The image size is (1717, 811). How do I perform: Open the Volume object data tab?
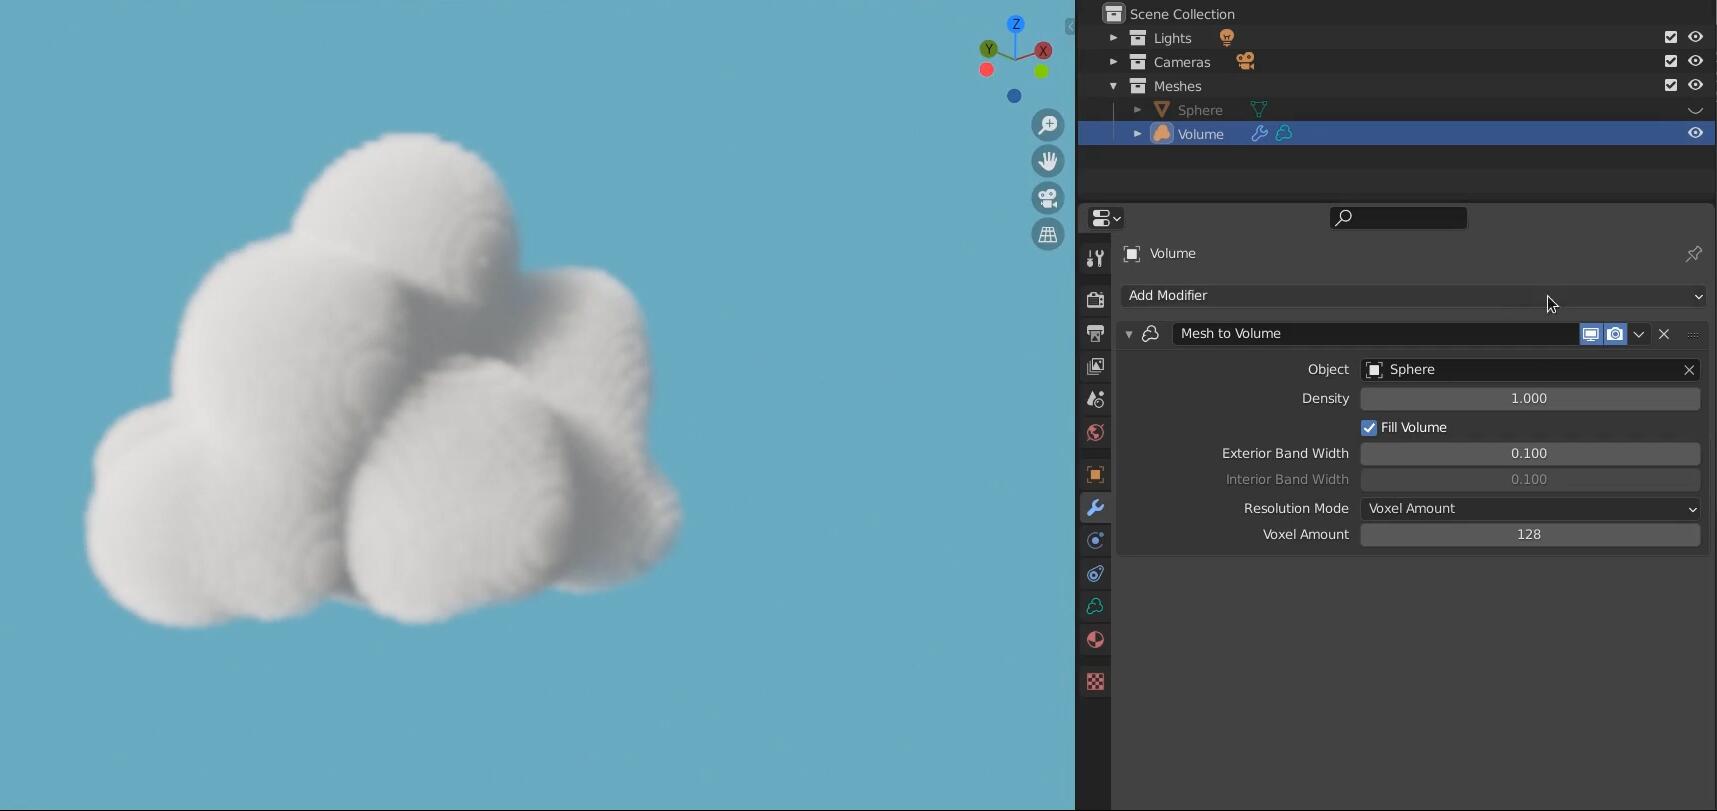point(1095,607)
